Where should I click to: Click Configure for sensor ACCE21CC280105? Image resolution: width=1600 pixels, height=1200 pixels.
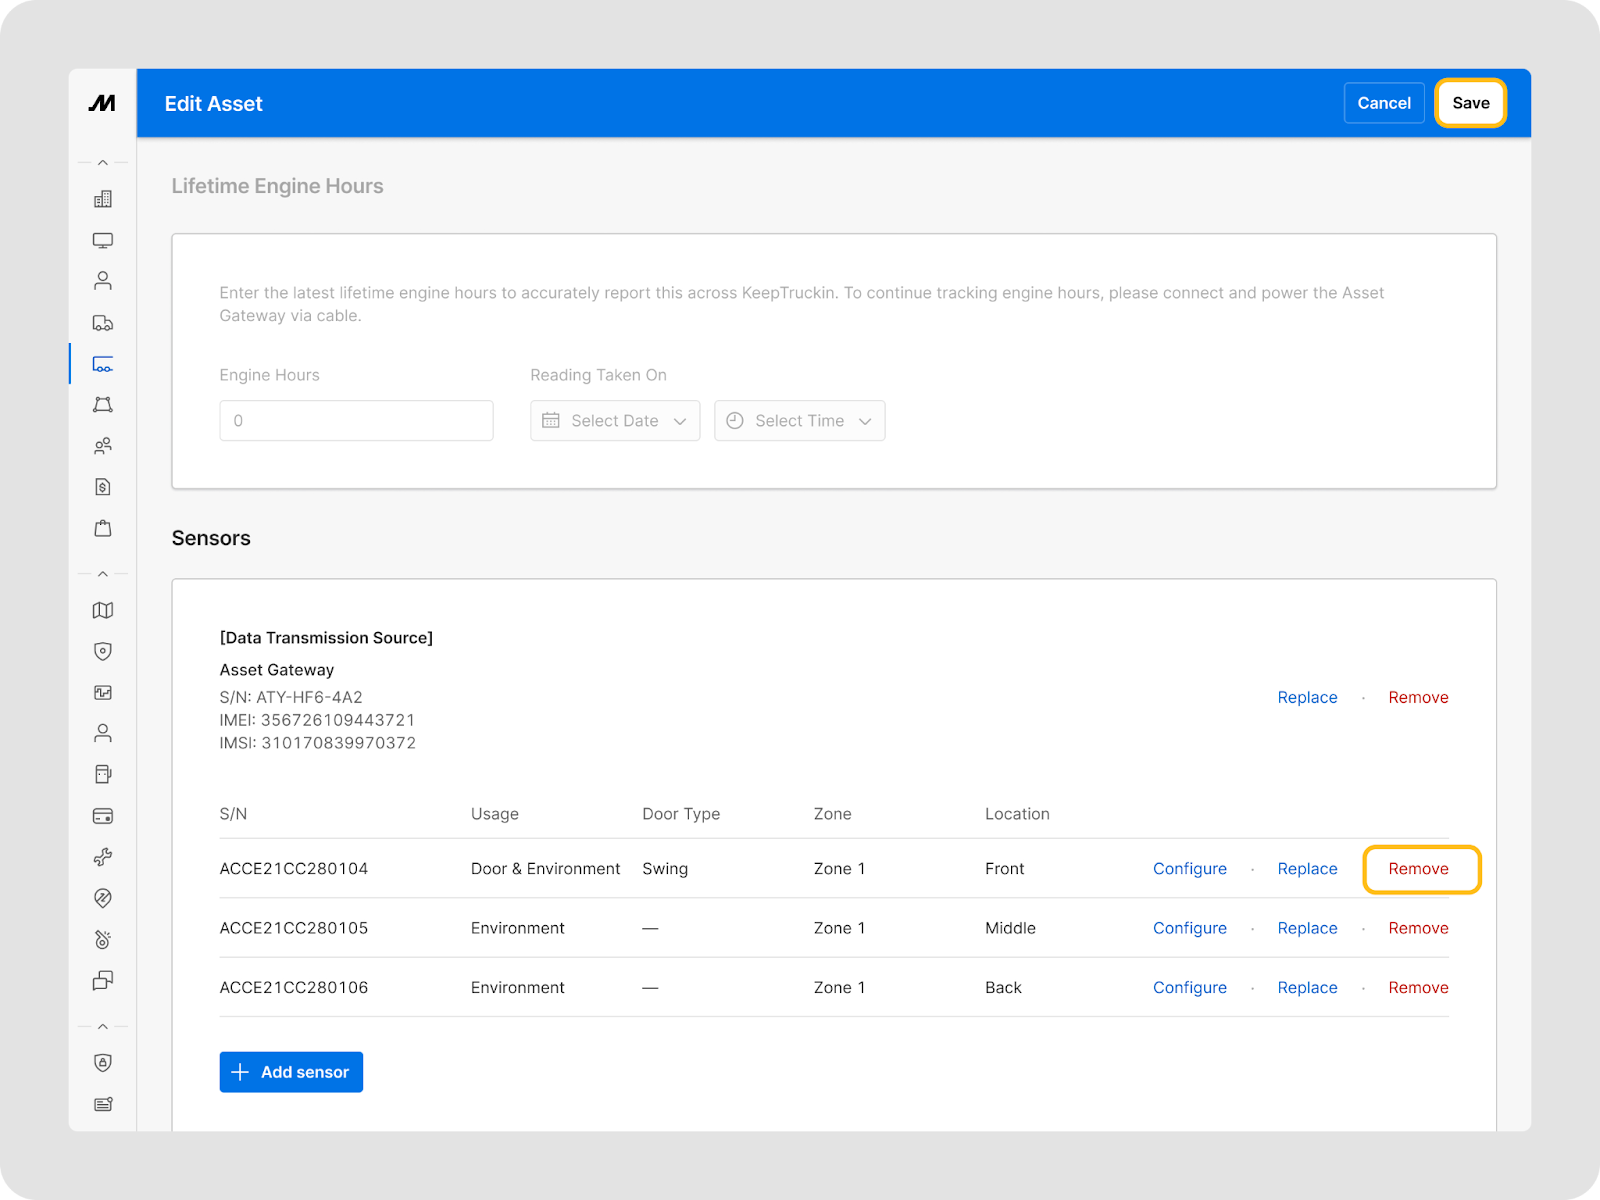(1189, 928)
